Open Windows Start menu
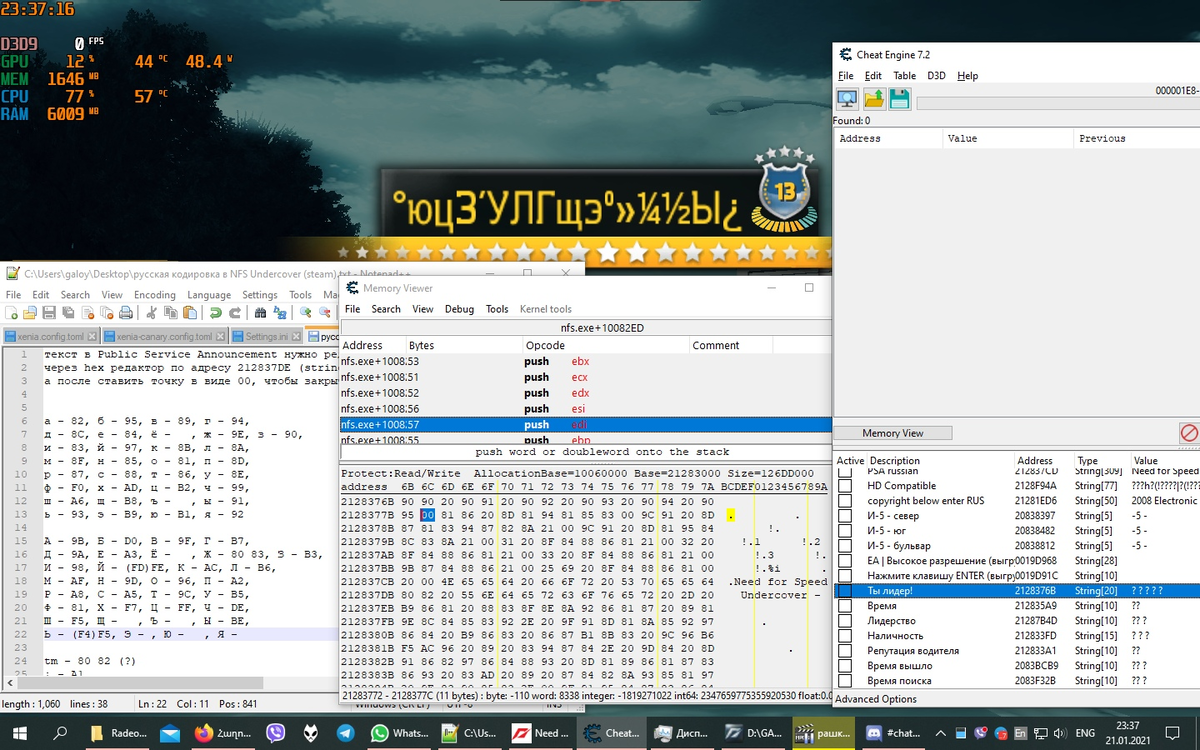The width and height of the screenshot is (1200, 750). [21, 733]
